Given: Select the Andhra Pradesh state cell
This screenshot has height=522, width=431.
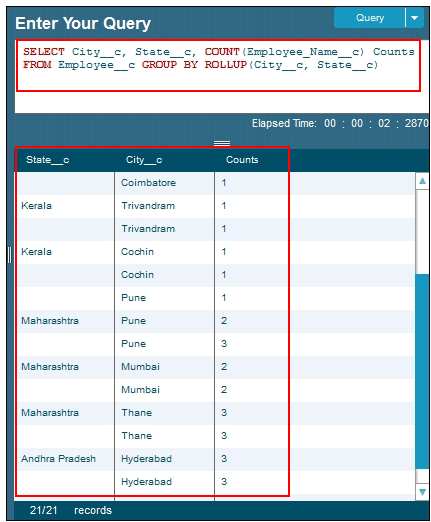Looking at the screenshot, I should (58, 459).
